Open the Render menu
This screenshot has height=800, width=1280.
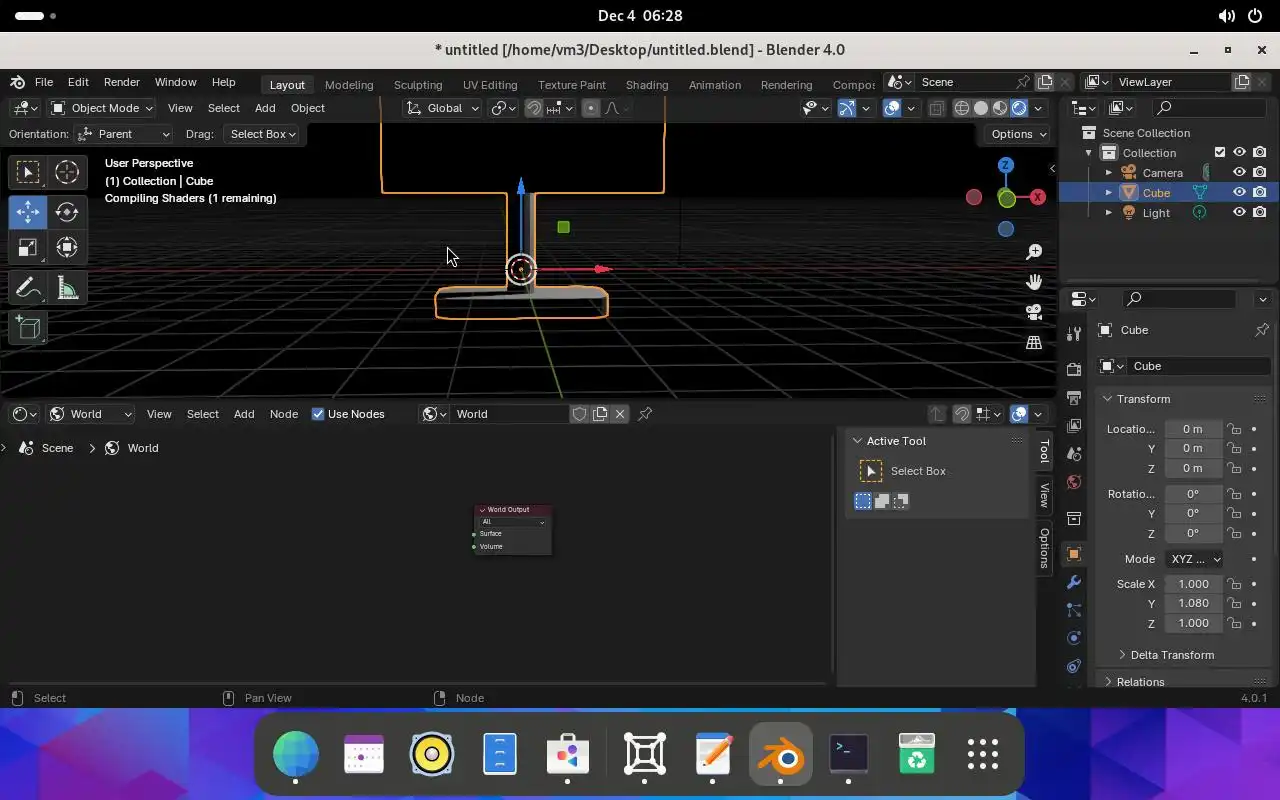[x=122, y=82]
